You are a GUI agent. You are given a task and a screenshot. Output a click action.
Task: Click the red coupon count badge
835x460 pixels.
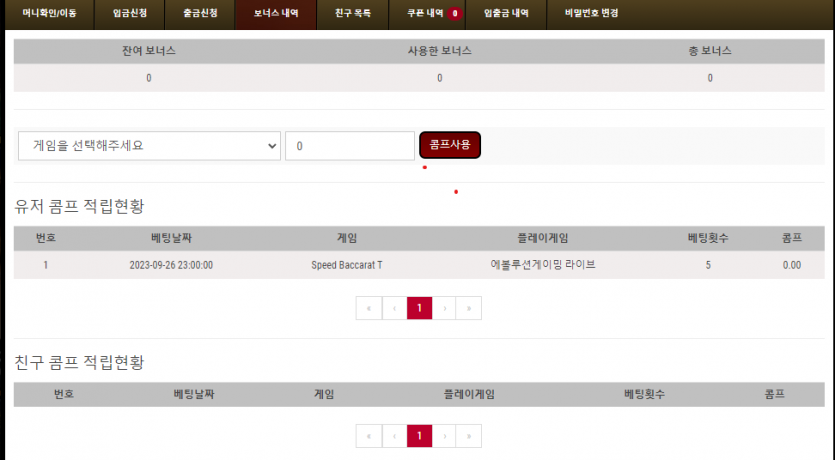pyautogui.click(x=455, y=14)
